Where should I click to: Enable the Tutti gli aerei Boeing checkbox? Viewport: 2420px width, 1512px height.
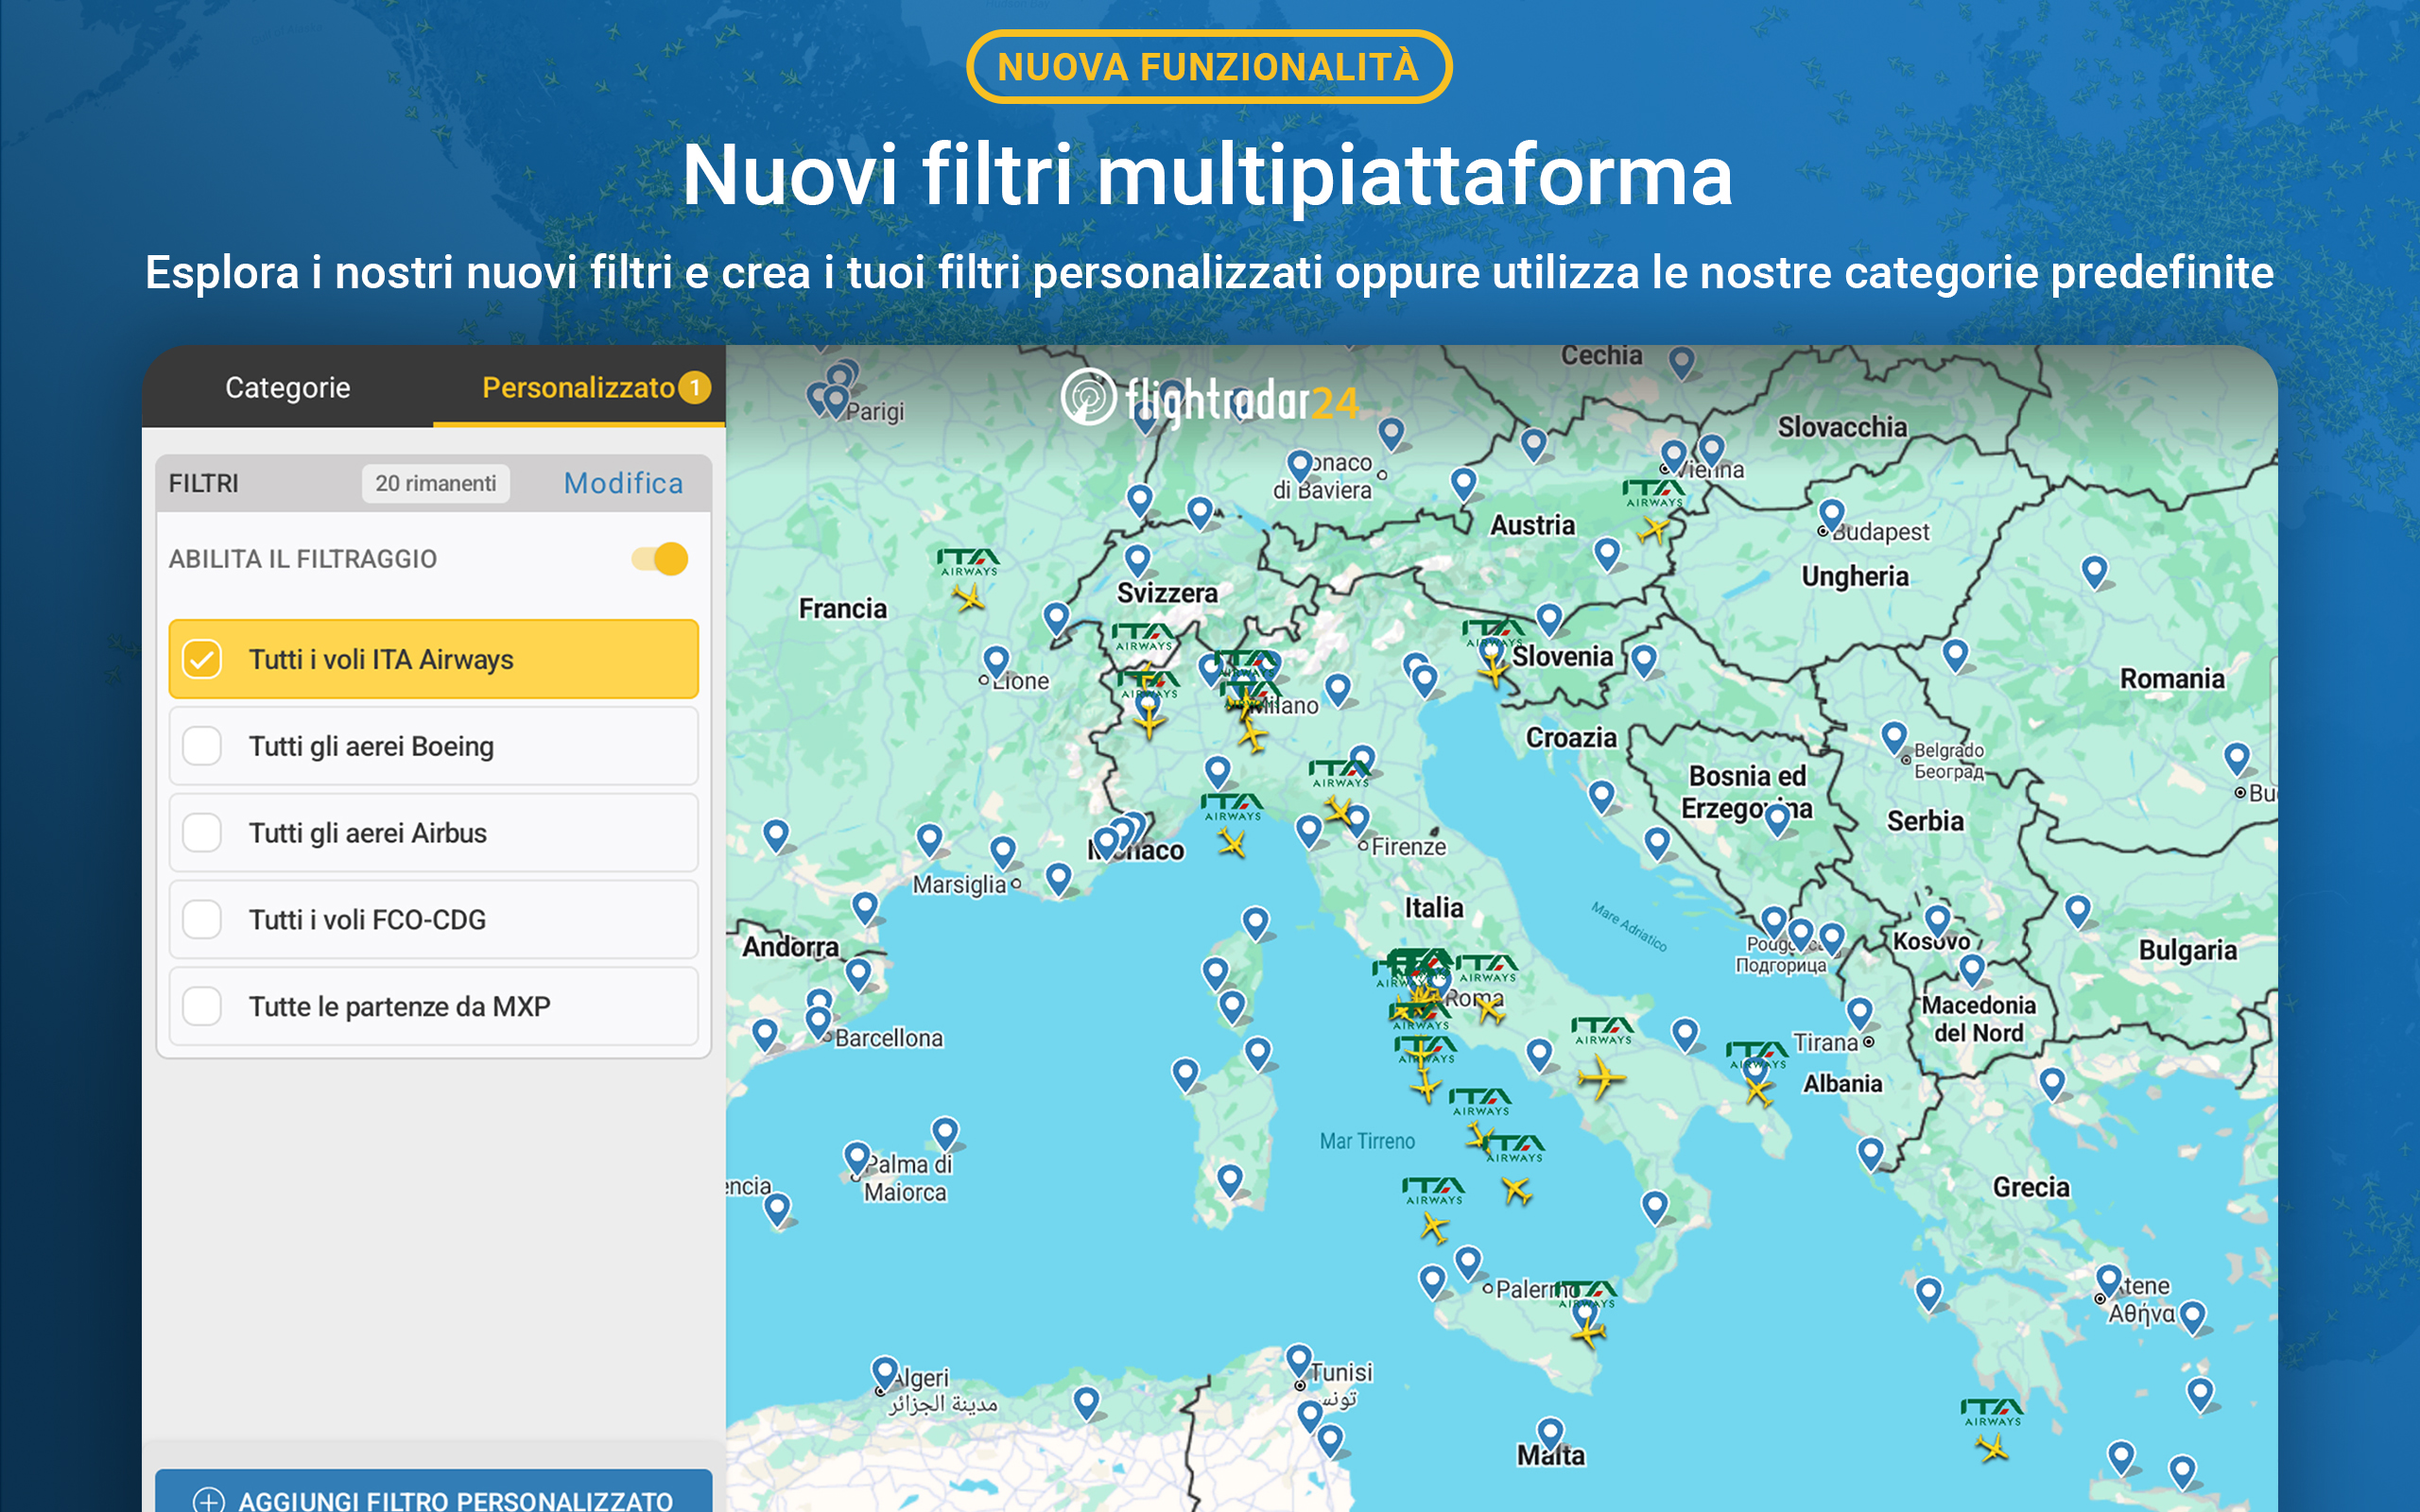[202, 746]
